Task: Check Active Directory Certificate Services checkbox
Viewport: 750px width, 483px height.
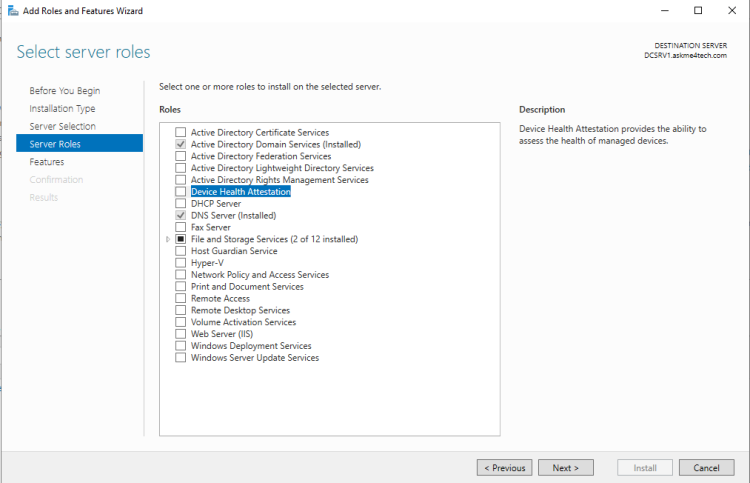Action: click(x=180, y=132)
